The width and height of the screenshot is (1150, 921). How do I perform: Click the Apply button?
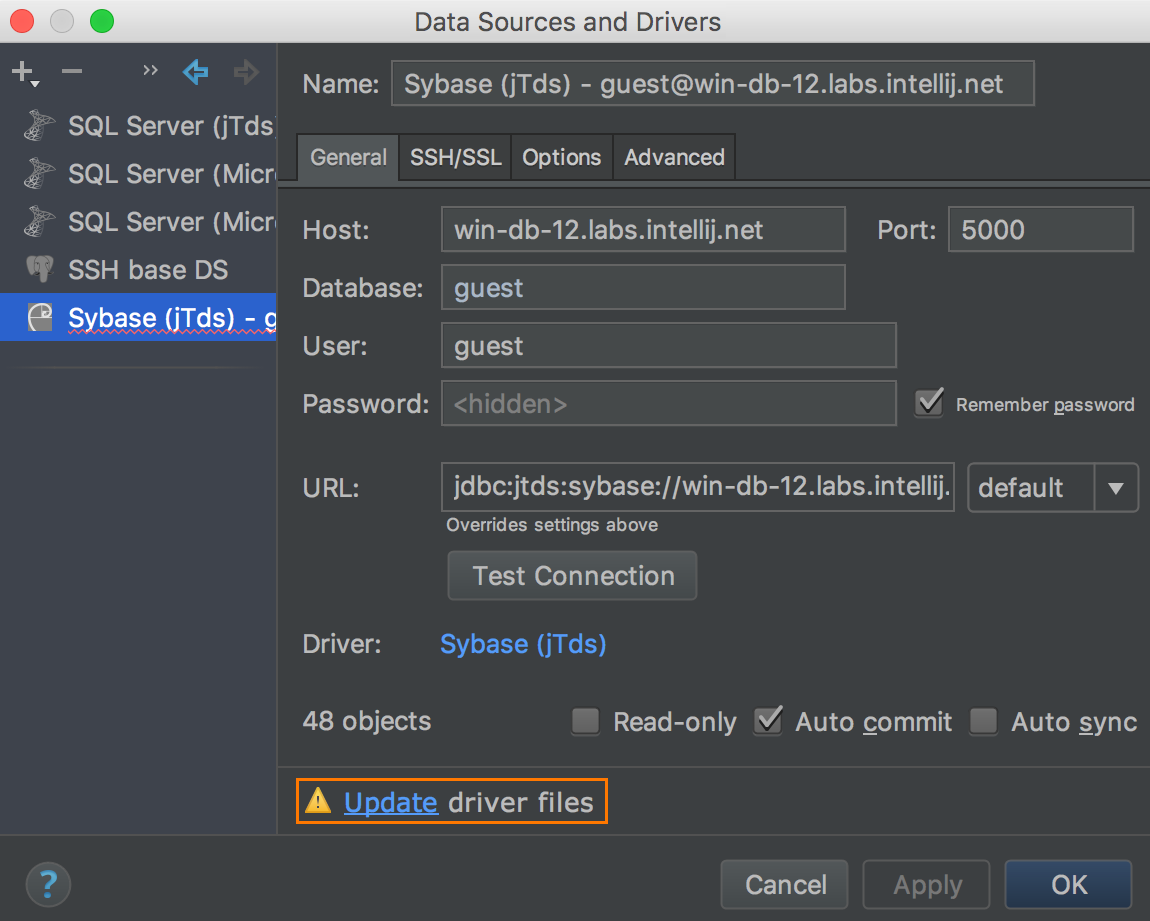(926, 884)
